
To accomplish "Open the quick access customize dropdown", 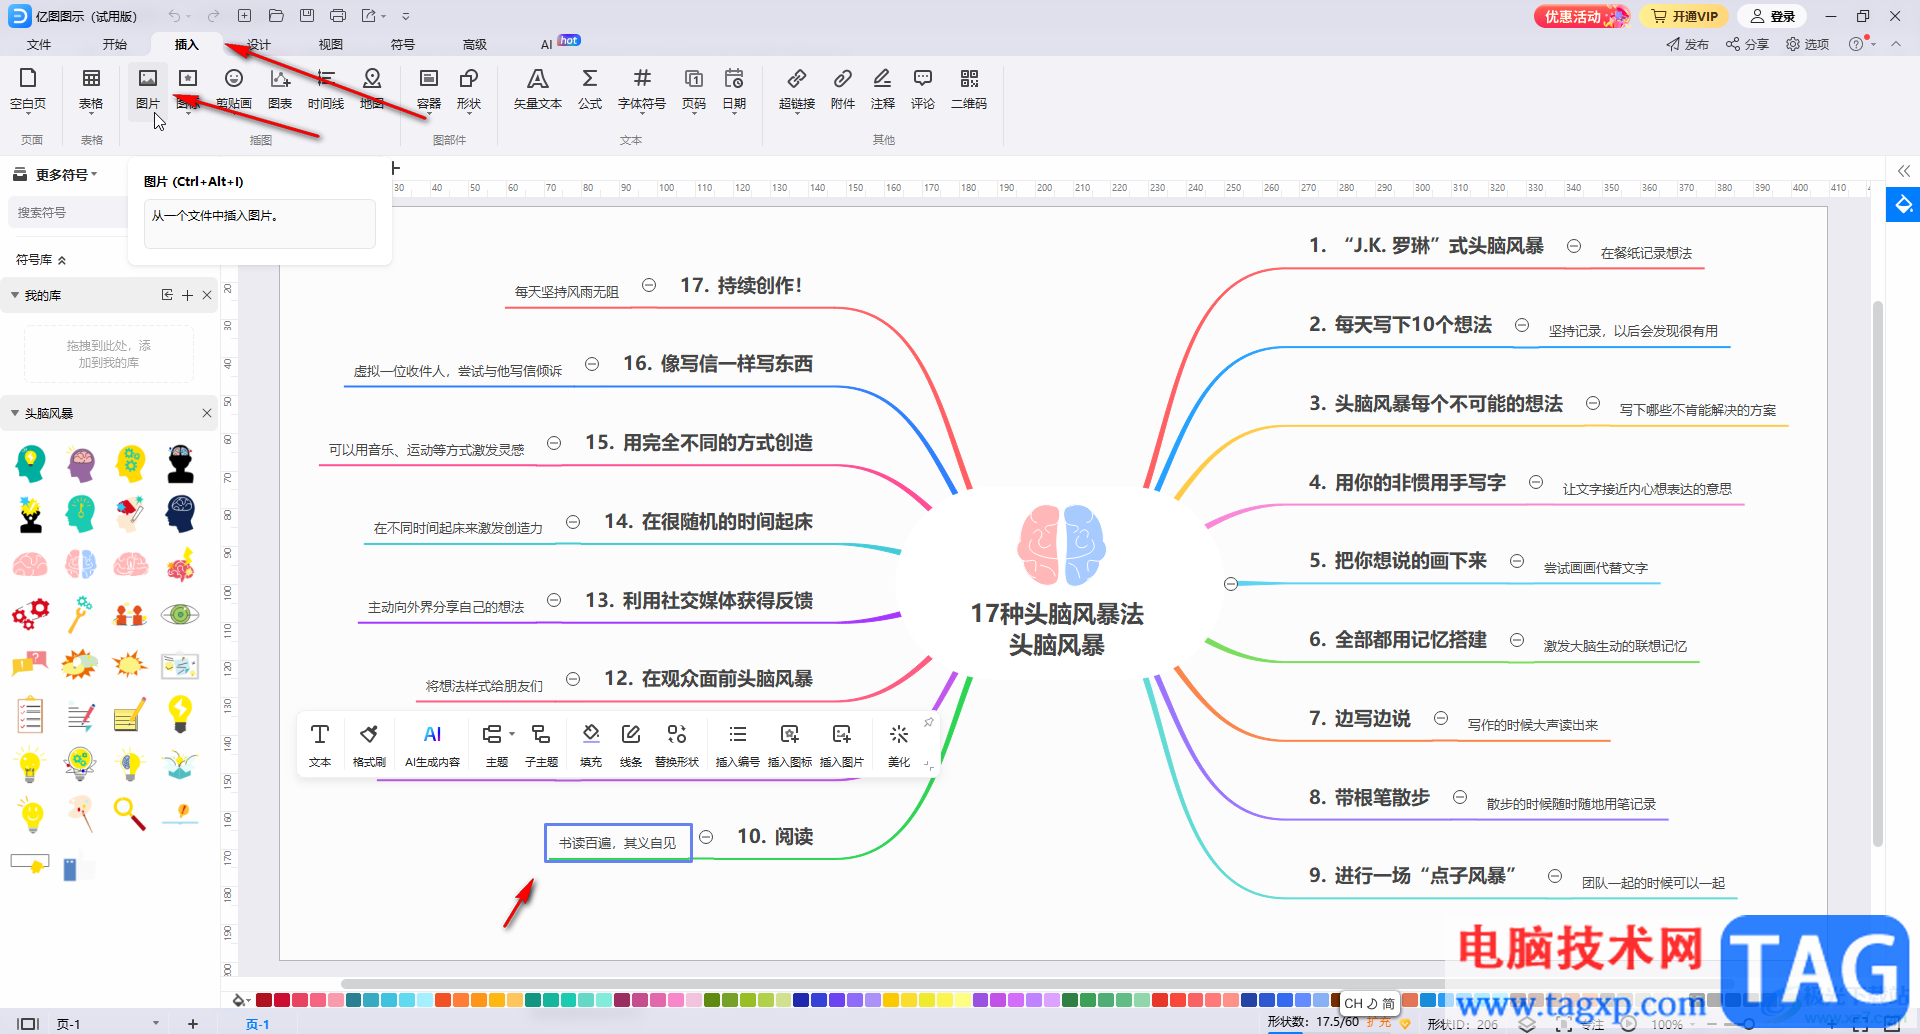I will pyautogui.click(x=406, y=16).
